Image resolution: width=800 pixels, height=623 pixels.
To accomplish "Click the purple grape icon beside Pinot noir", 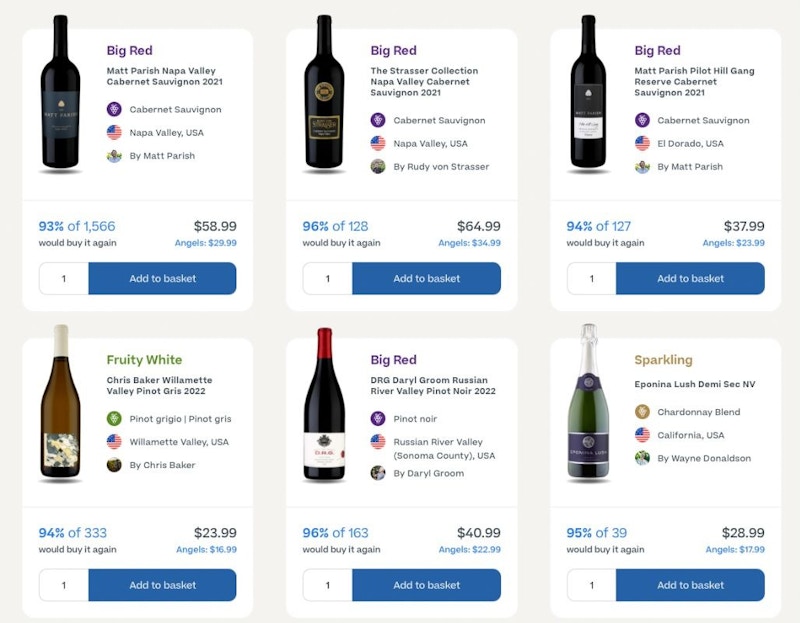I will [x=378, y=419].
